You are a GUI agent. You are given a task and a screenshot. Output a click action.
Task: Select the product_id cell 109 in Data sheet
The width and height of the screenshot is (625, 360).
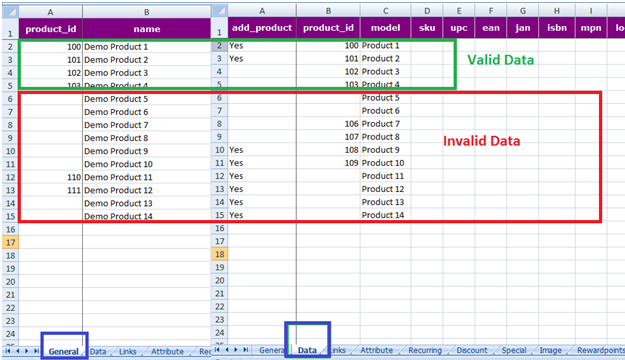pyautogui.click(x=328, y=163)
